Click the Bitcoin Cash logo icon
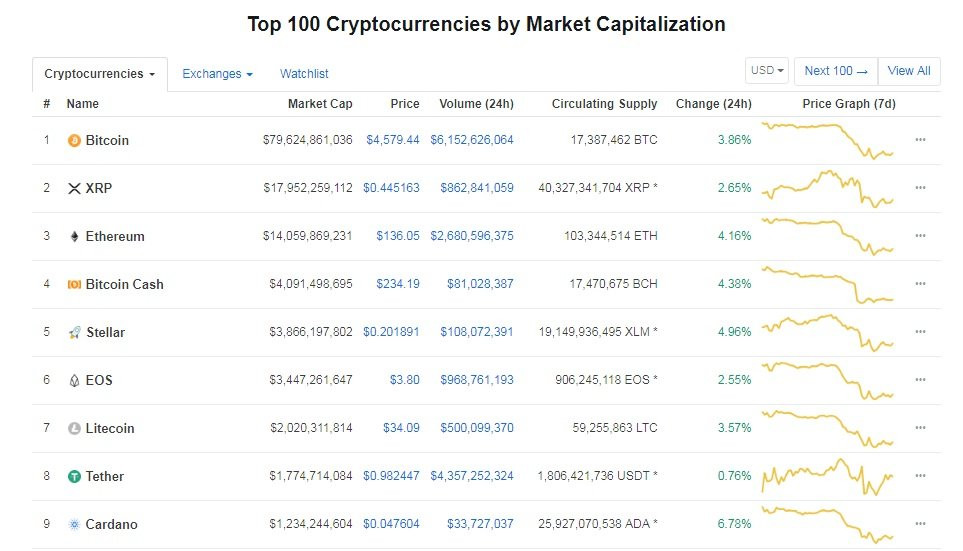 (x=73, y=285)
